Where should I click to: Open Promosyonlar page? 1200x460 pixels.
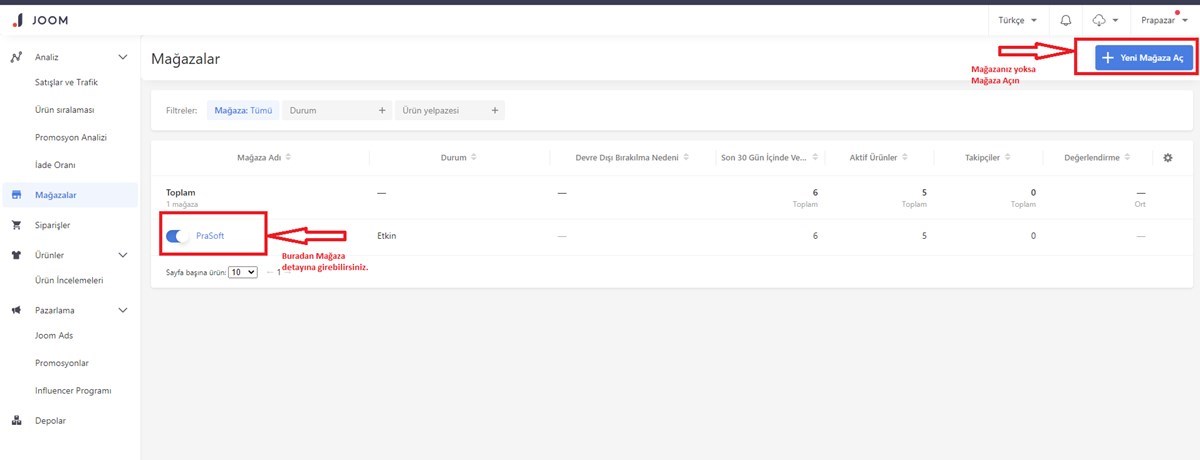pos(62,363)
